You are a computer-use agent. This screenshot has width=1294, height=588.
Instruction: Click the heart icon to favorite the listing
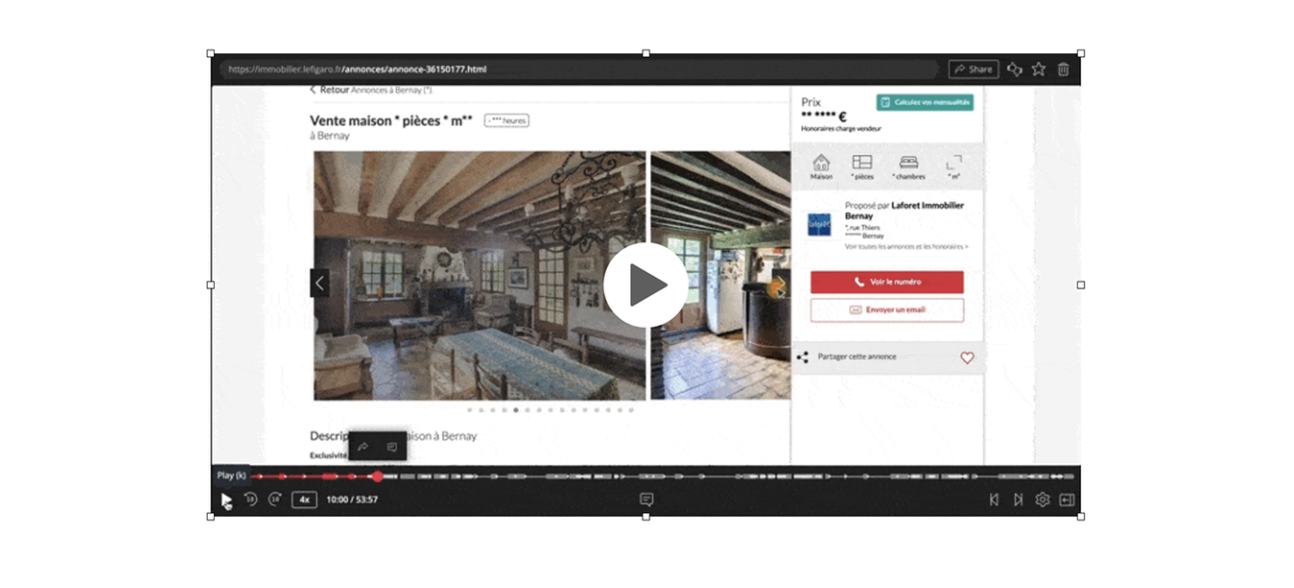pyautogui.click(x=967, y=357)
